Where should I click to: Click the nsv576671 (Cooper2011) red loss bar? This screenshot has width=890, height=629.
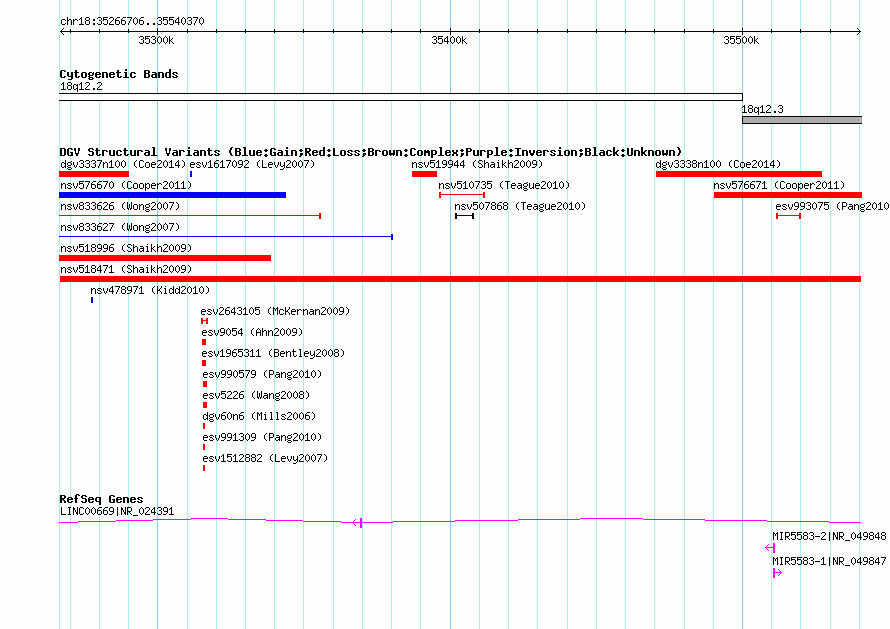[x=787, y=195]
